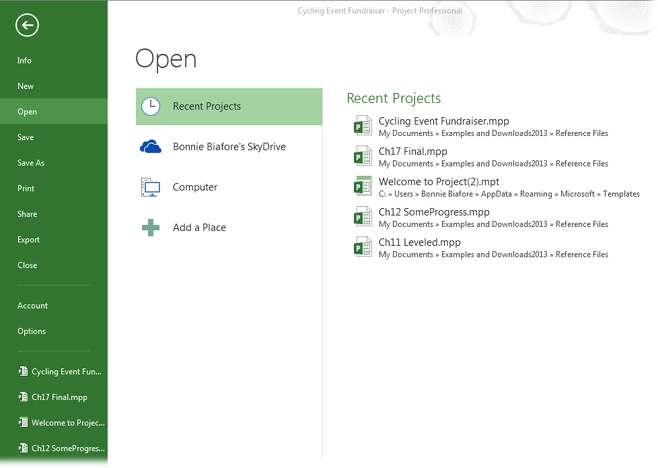Viewport: 658px width, 468px height.
Task: Select the Computer location label
Action: tap(195, 187)
